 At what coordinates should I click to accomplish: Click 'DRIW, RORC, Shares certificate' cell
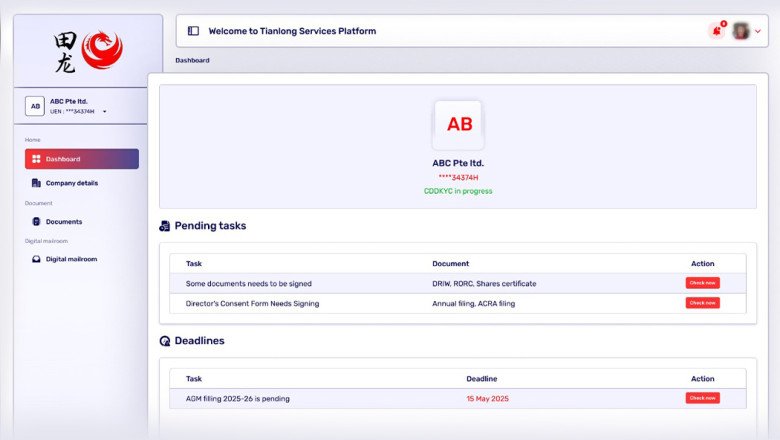click(x=484, y=284)
